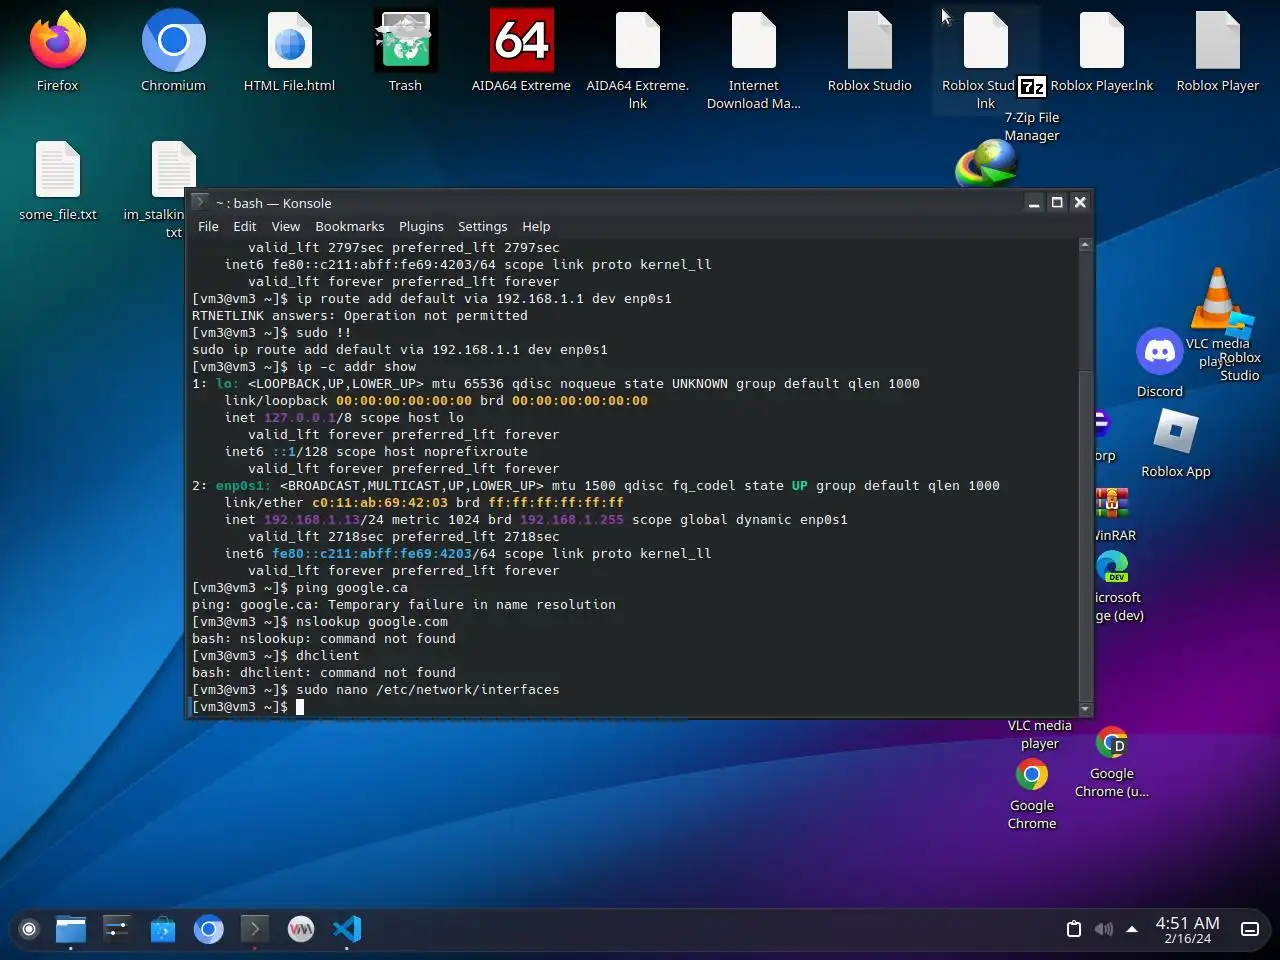
Task: Open the Konsole Settings menu
Action: (482, 226)
